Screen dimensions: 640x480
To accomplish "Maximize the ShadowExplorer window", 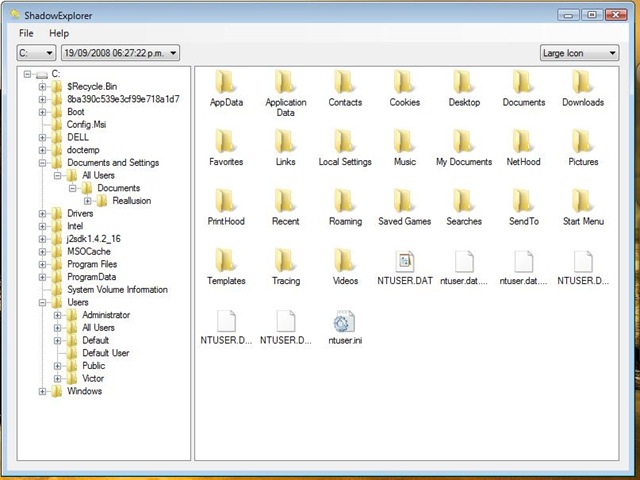I will (592, 15).
